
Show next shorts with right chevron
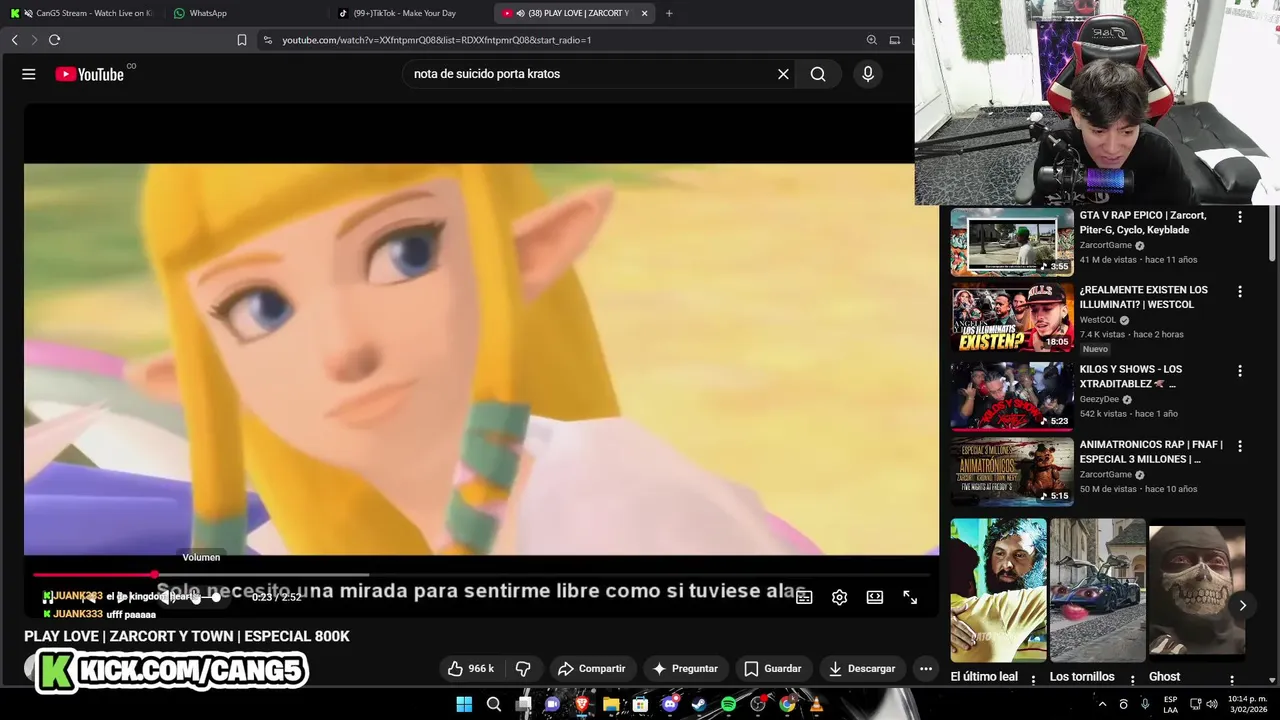[x=1242, y=605]
